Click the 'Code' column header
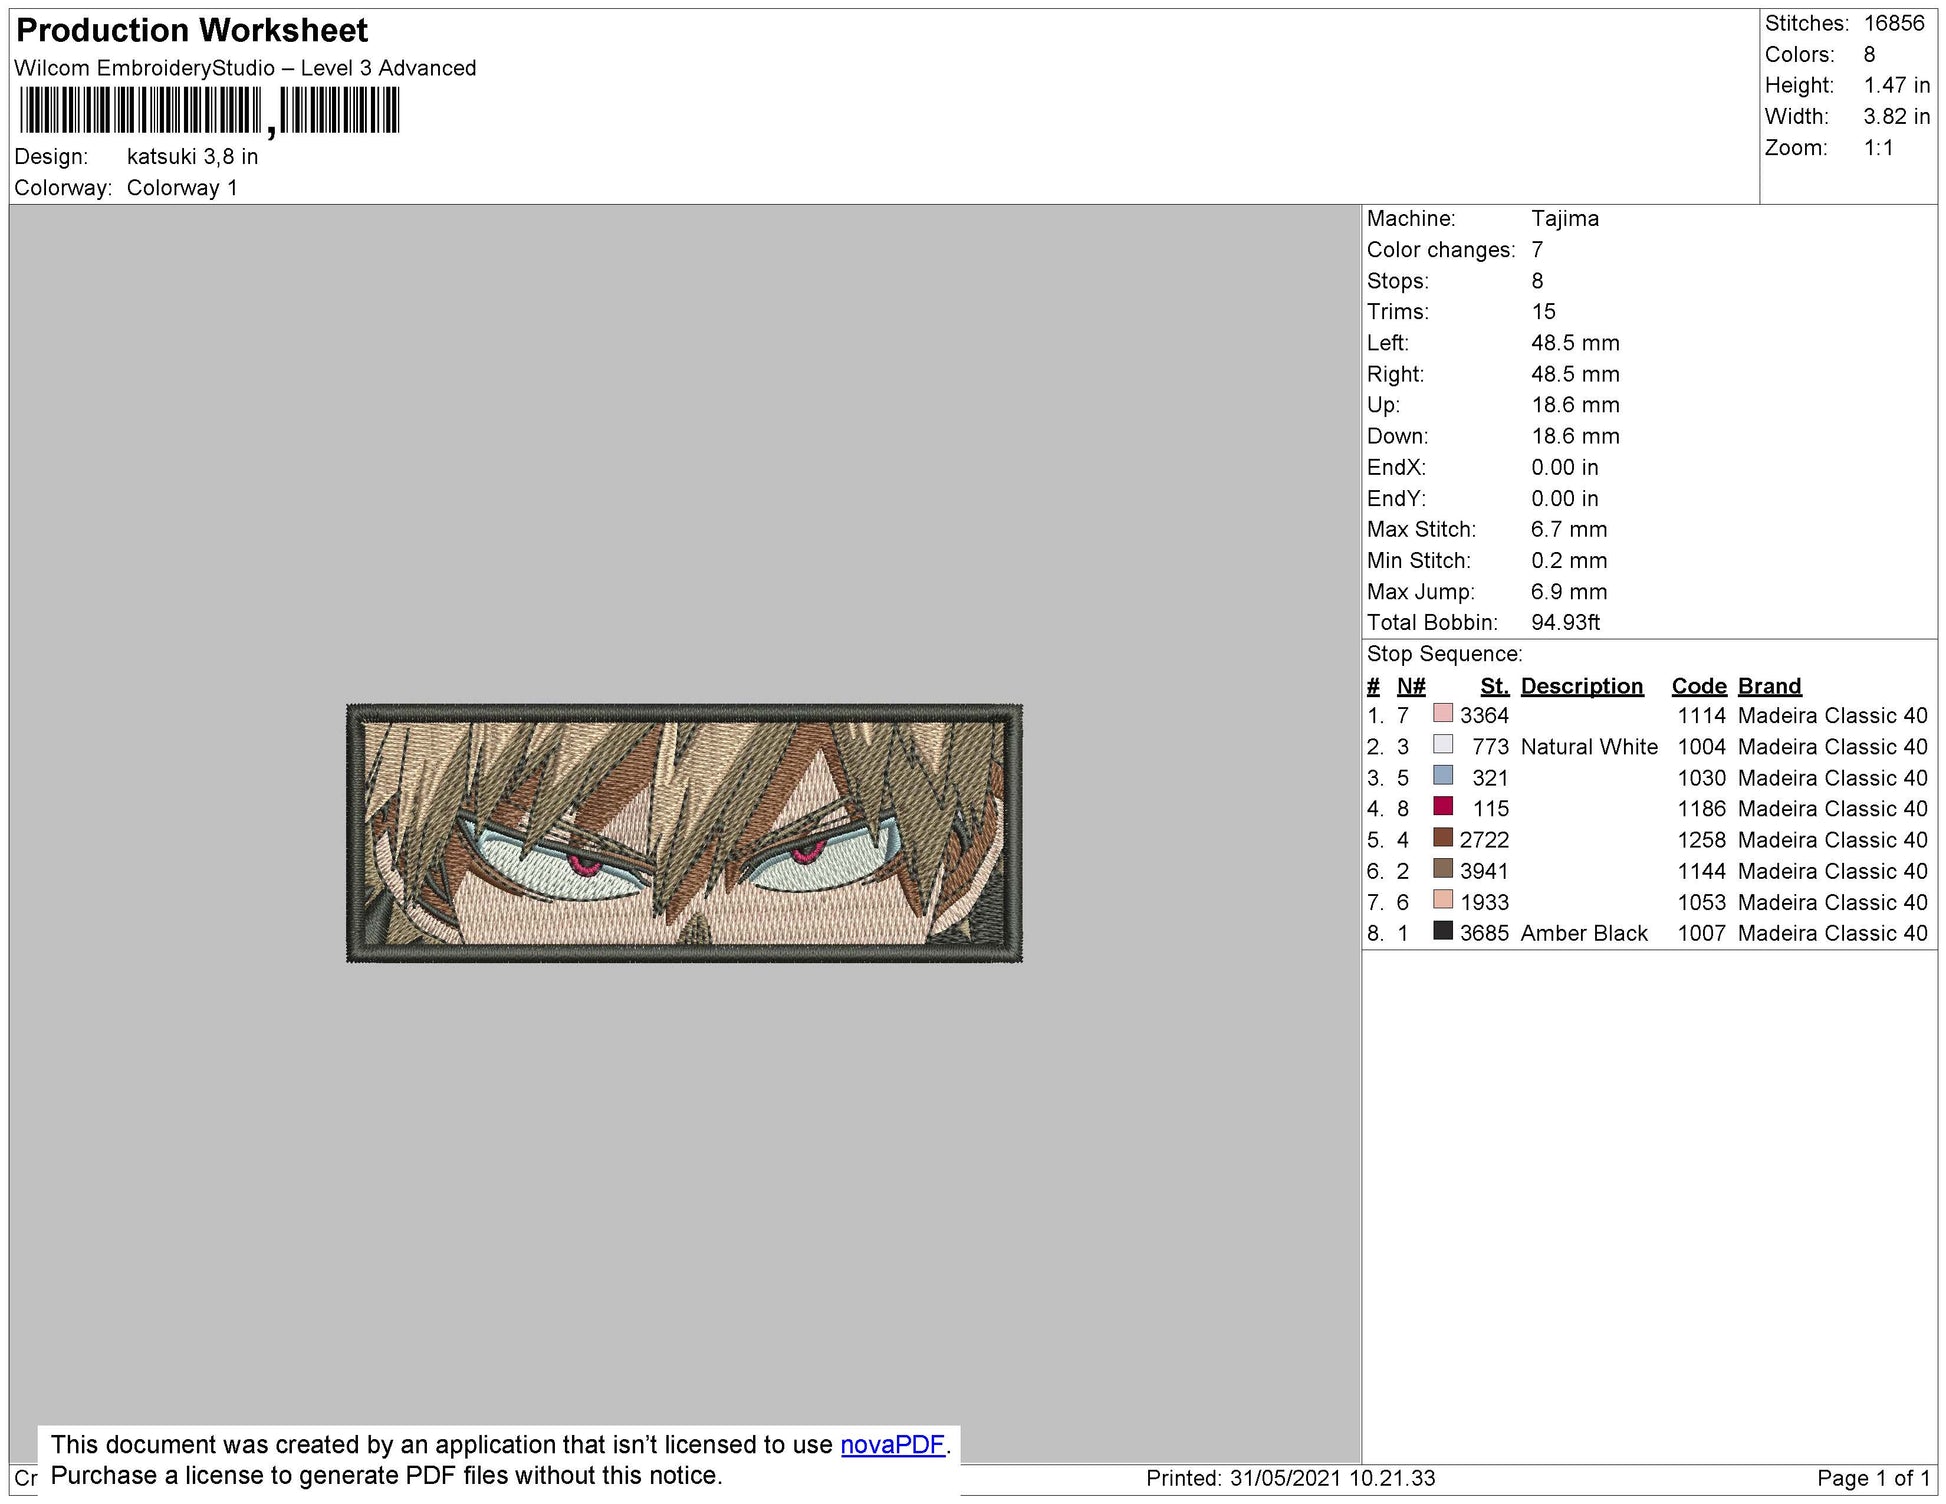This screenshot has width=1946, height=1504. click(x=1699, y=686)
